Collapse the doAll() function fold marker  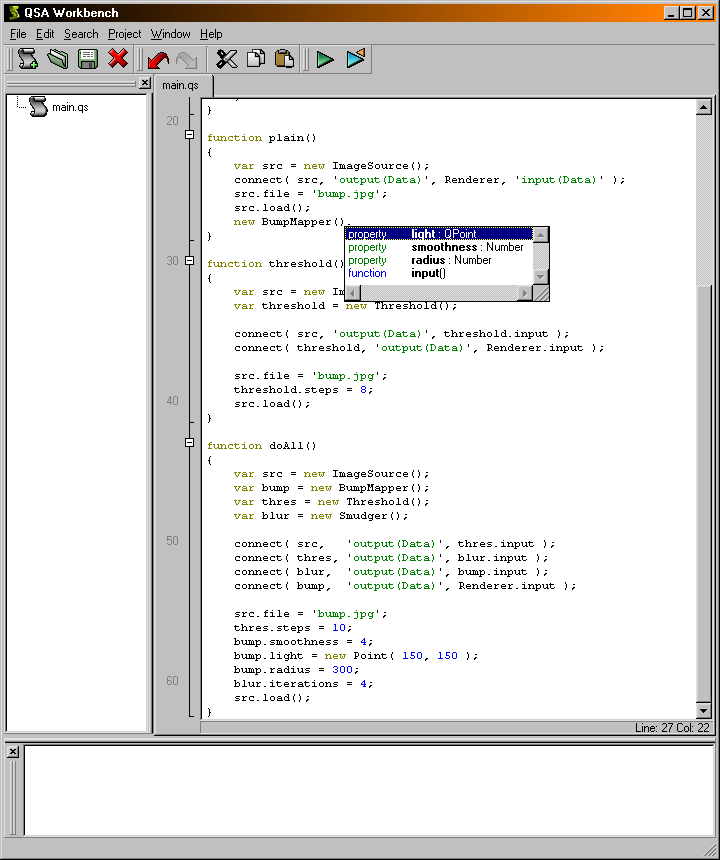coord(189,443)
